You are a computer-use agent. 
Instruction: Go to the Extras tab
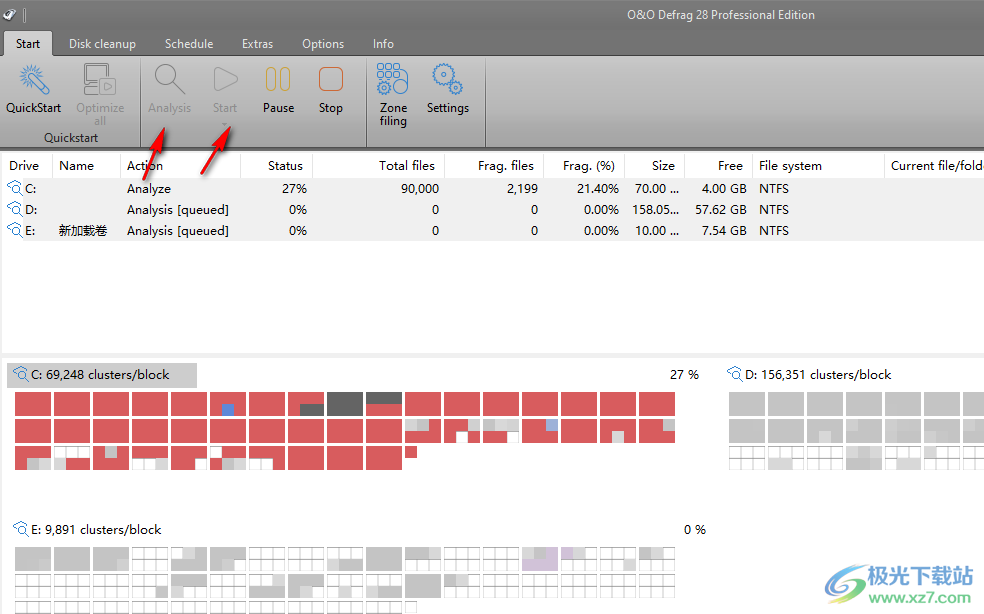[x=257, y=44]
